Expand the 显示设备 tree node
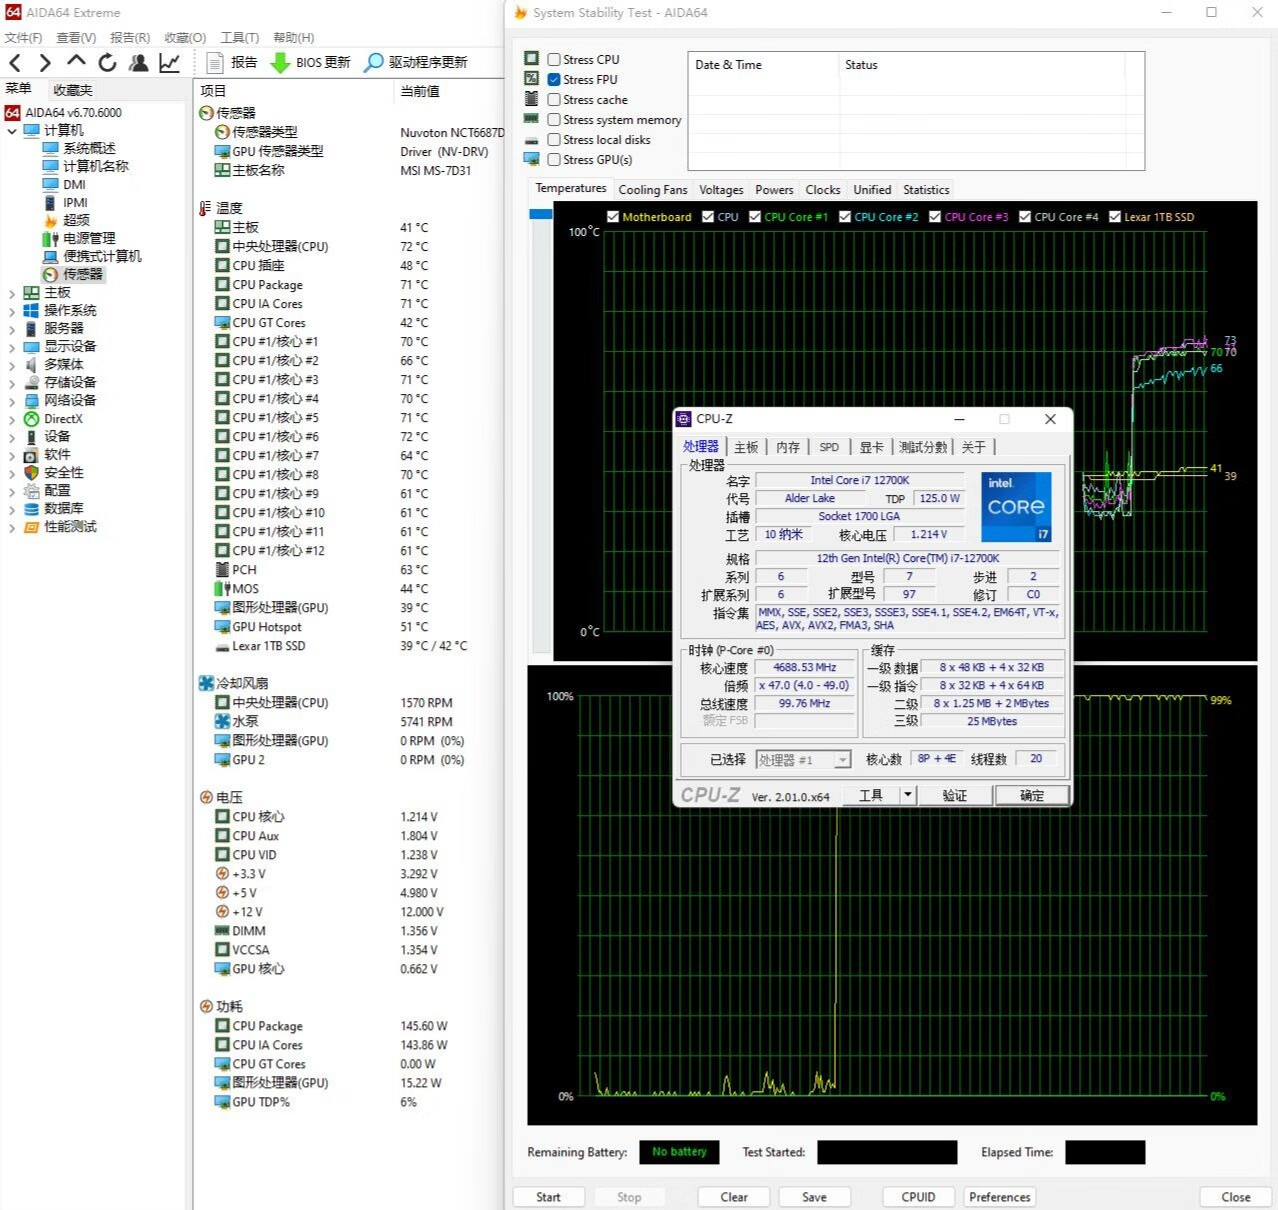Screen dimensions: 1278x1210 click(12, 347)
